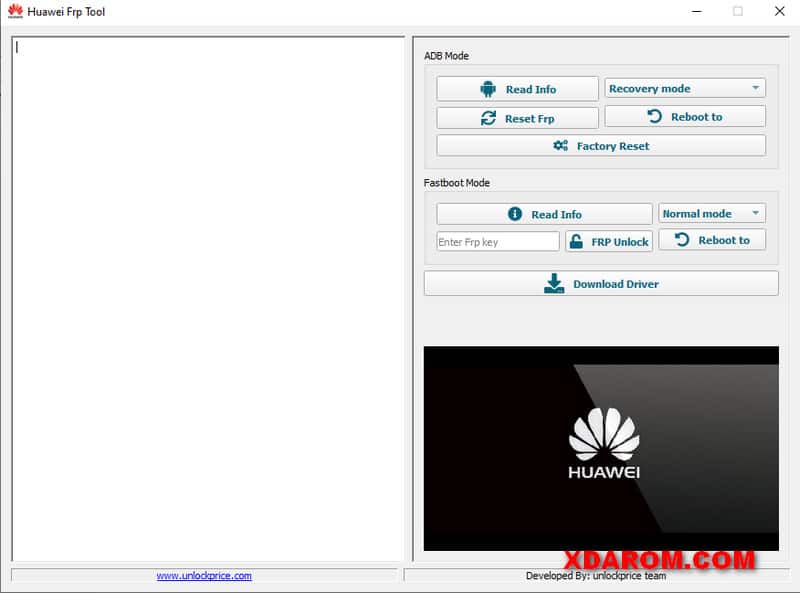Screen dimensions: 800x593
Task: Click the "Developed By: unlockprice team" status text
Action: click(596, 576)
